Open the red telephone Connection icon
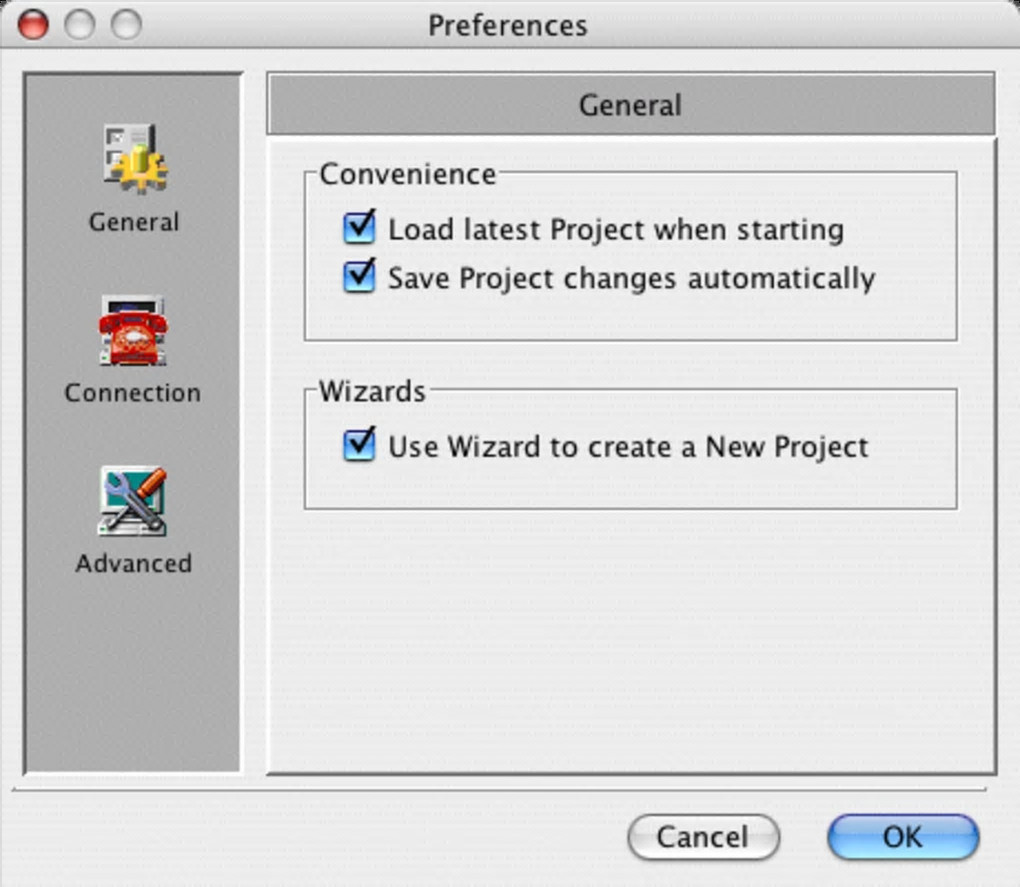The image size is (1020, 887). [132, 331]
